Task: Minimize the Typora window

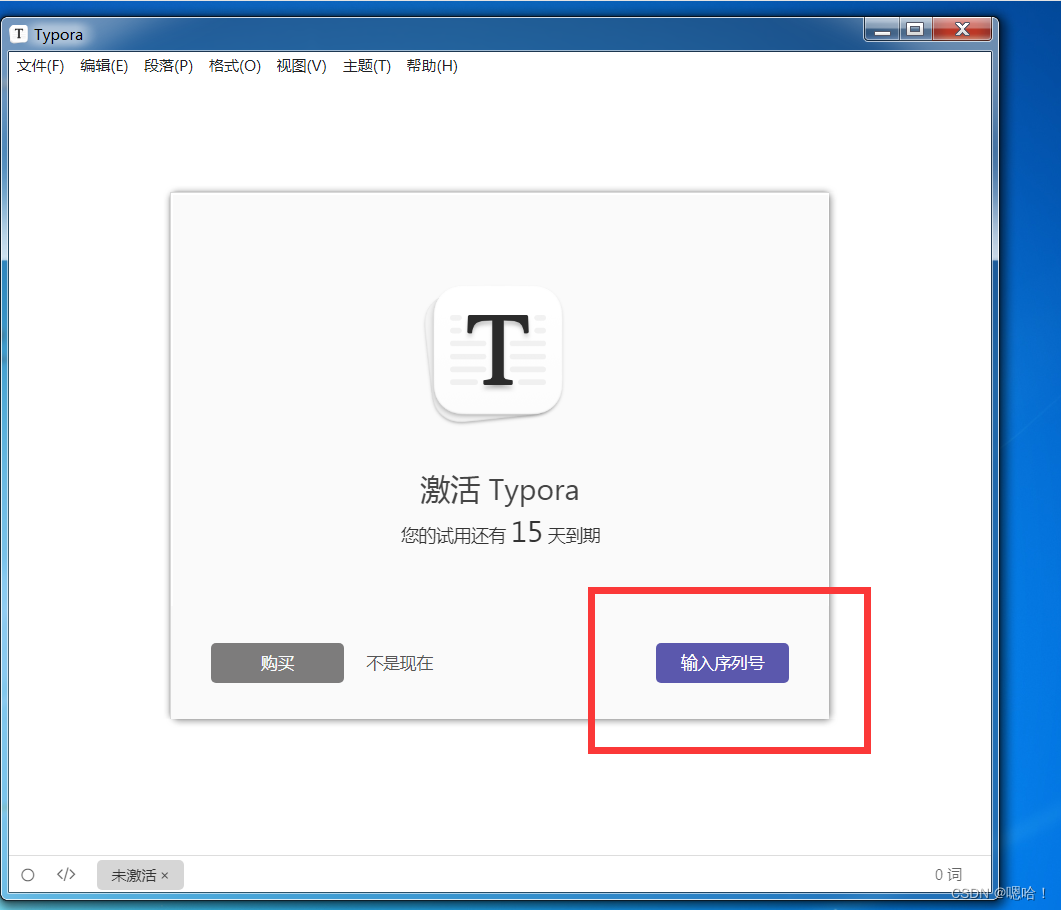Action: point(882,30)
